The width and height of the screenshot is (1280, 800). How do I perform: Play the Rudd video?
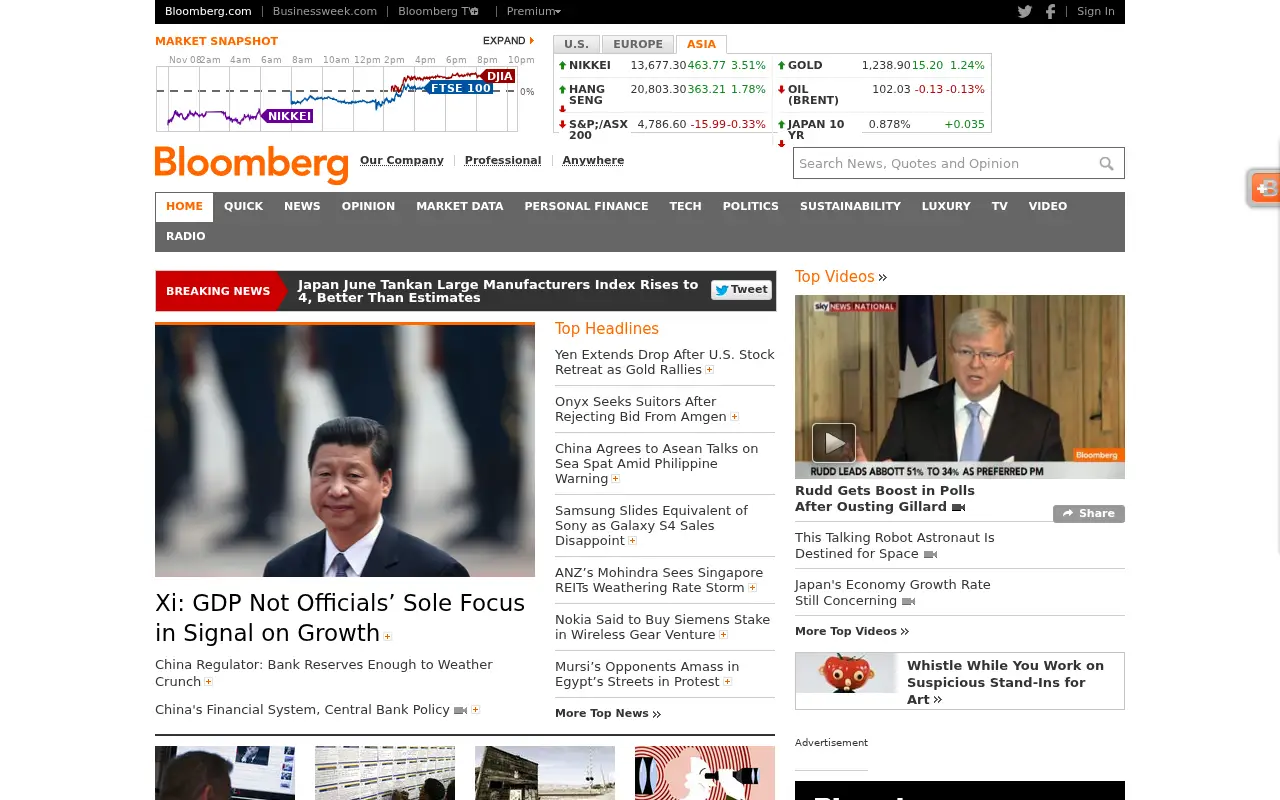834,443
